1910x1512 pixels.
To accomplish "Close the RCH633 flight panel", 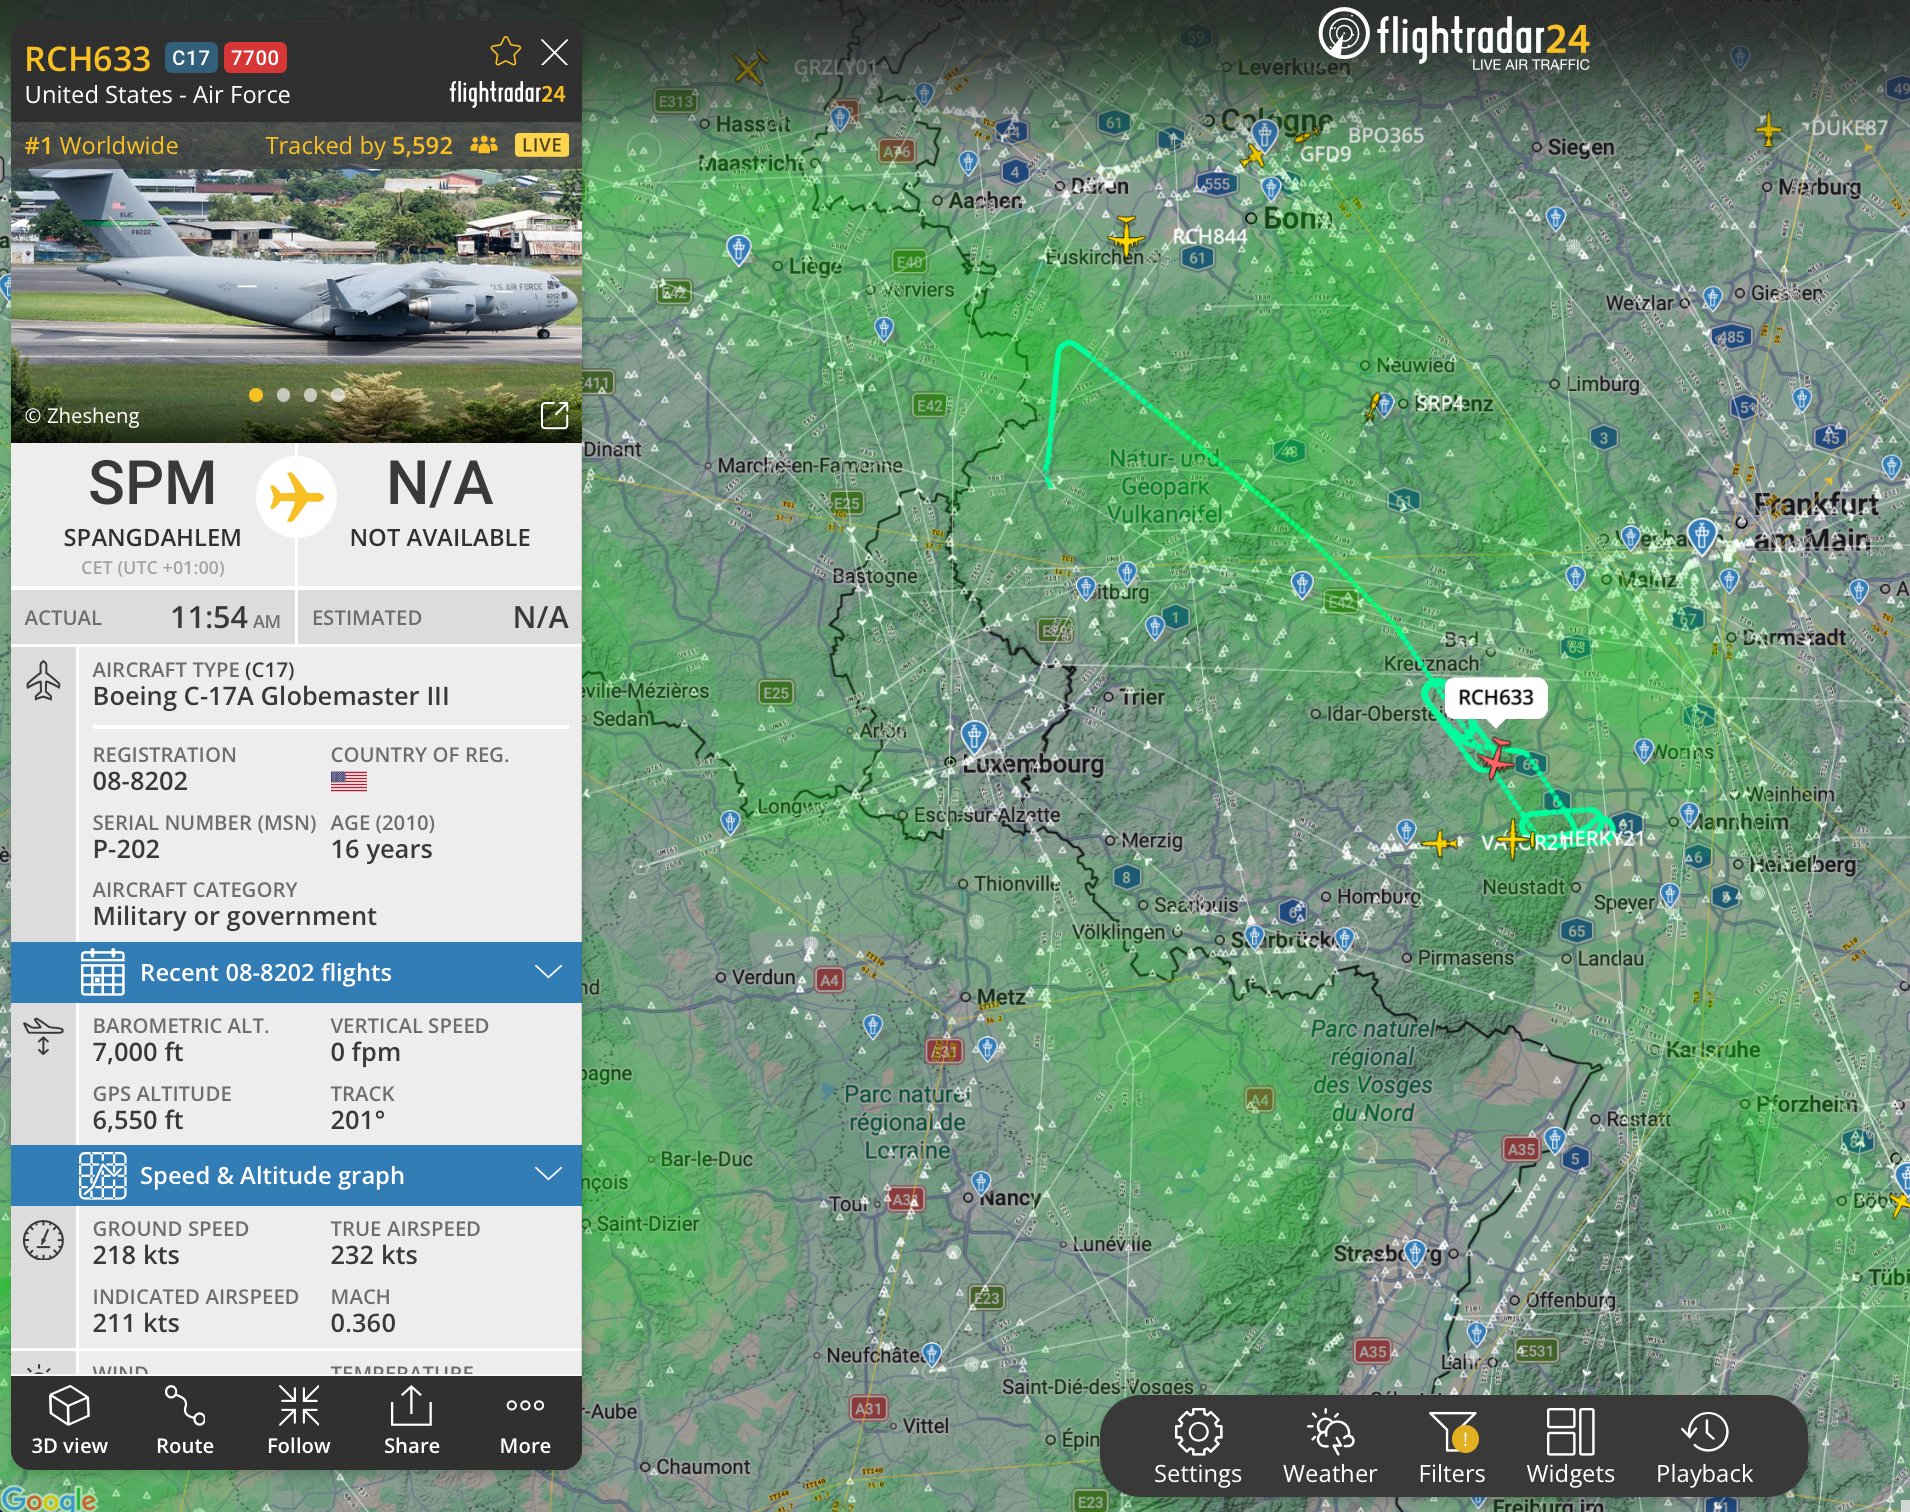I will [554, 52].
